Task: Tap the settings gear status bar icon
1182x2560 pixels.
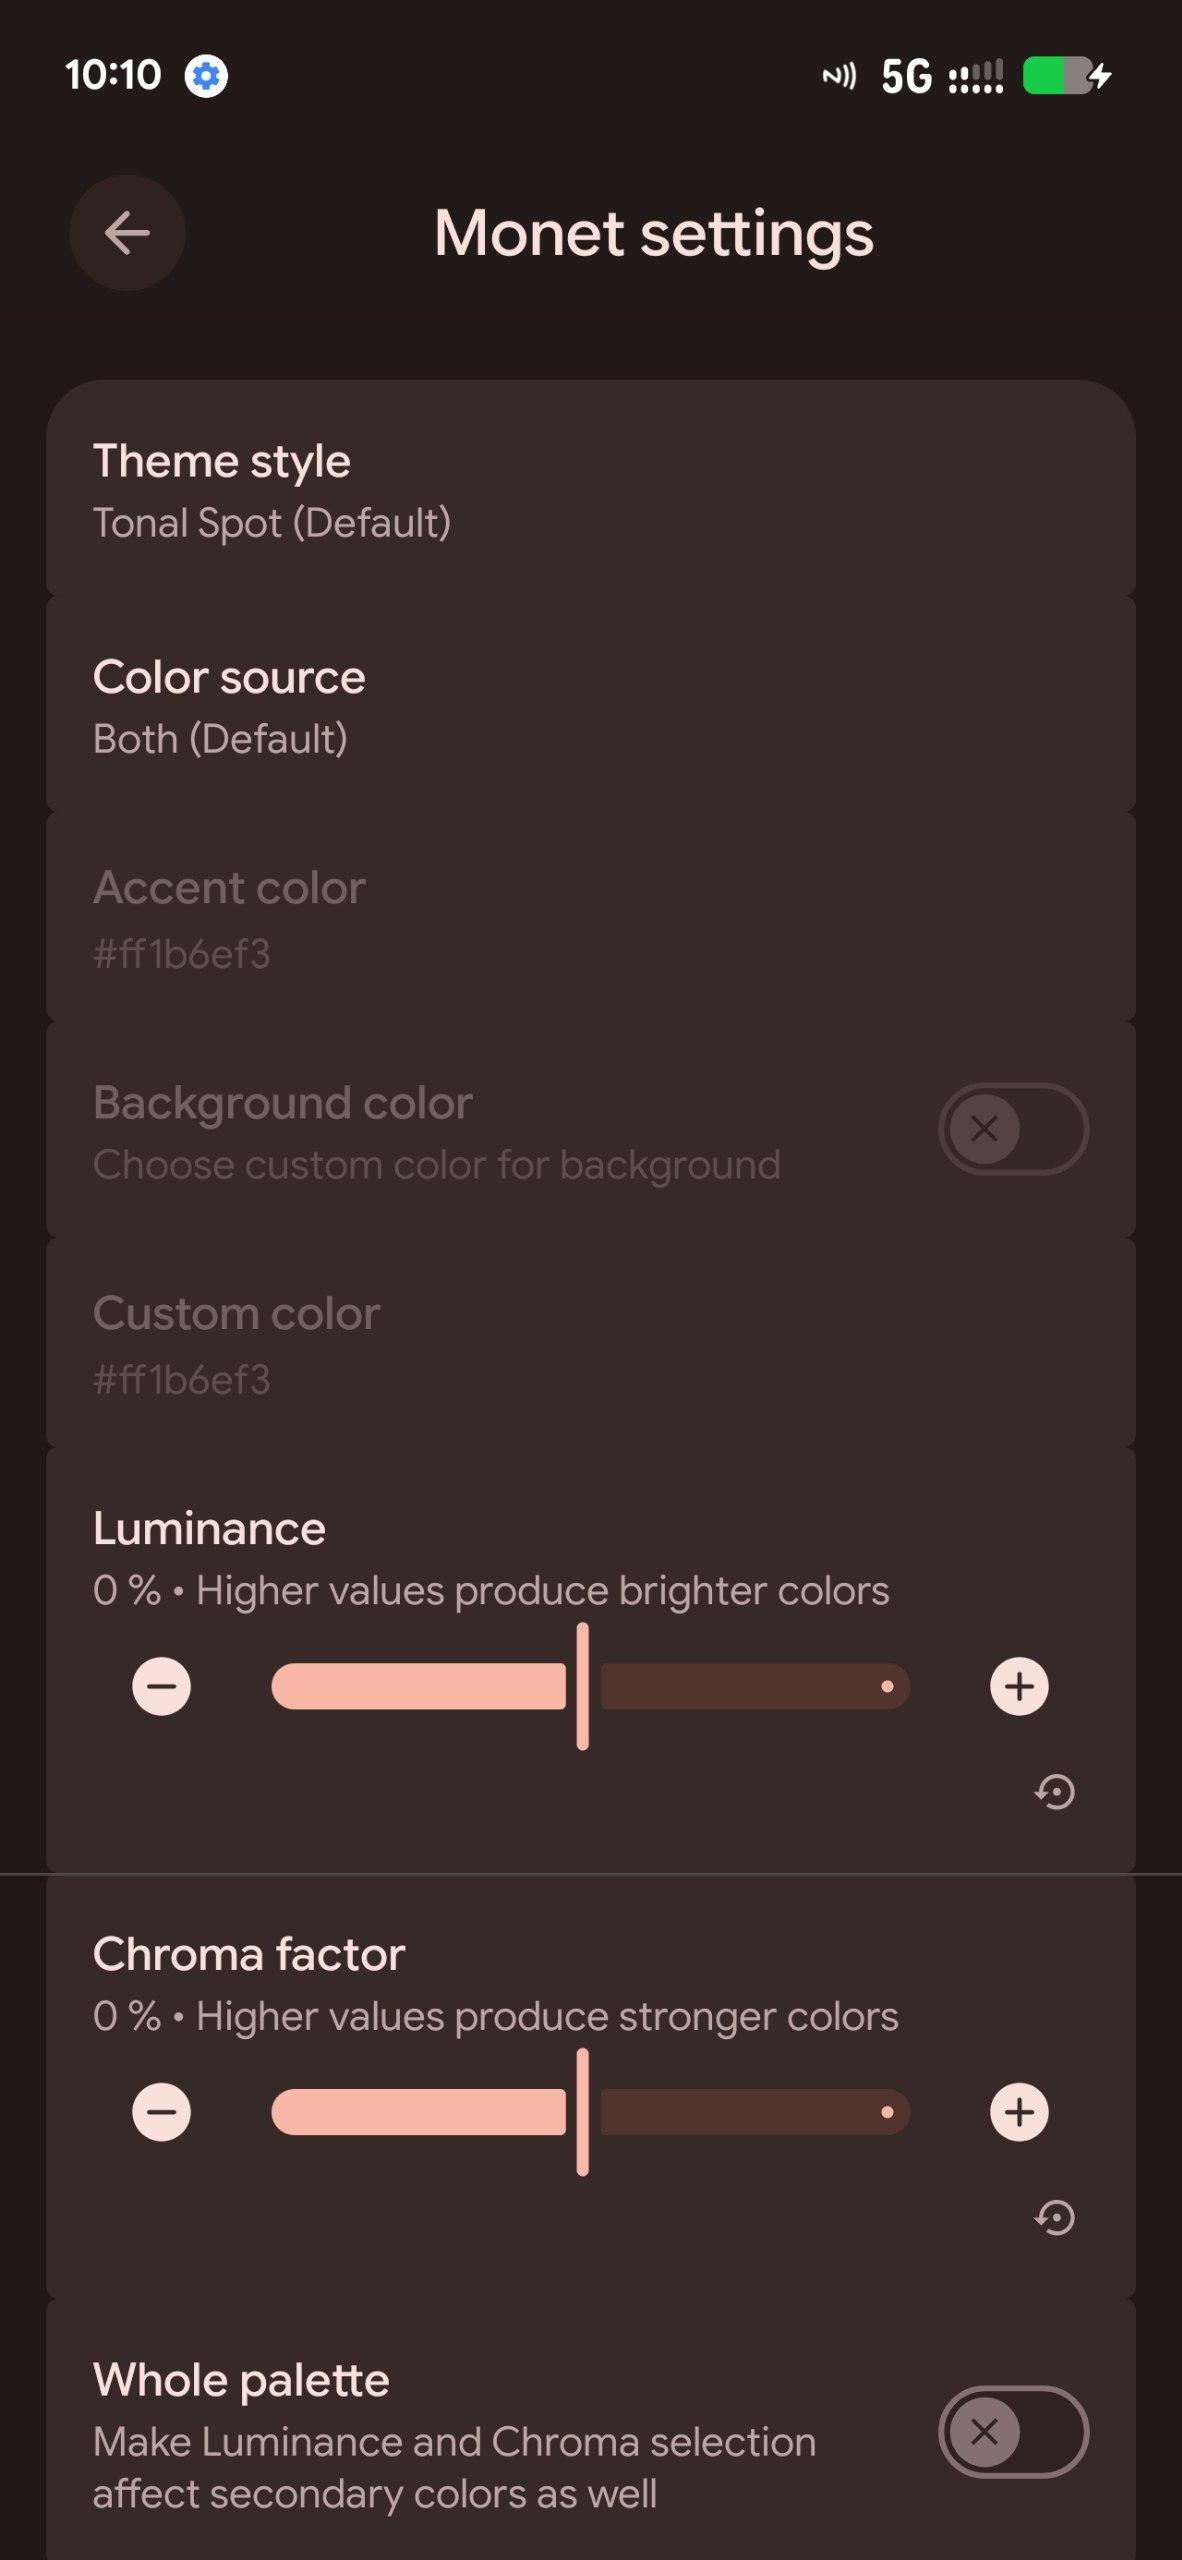Action: tap(206, 76)
